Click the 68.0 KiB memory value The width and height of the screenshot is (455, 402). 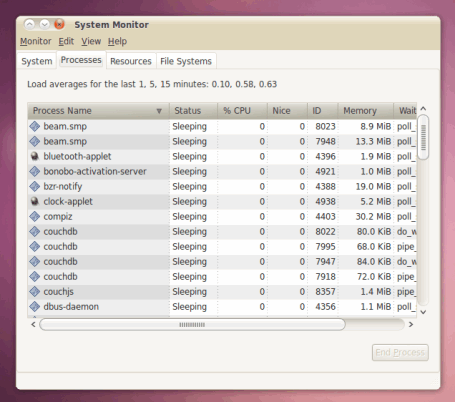point(374,246)
